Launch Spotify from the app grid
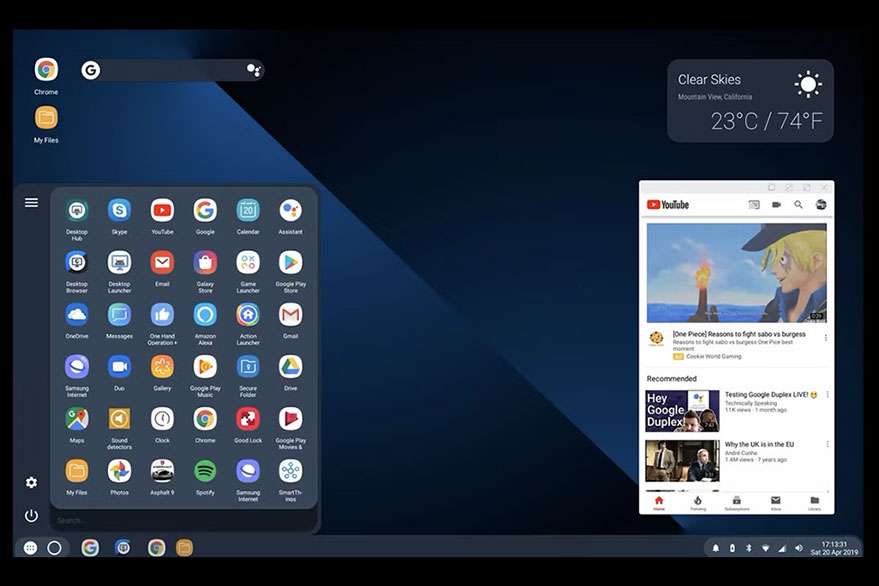Image resolution: width=879 pixels, height=586 pixels. [205, 471]
